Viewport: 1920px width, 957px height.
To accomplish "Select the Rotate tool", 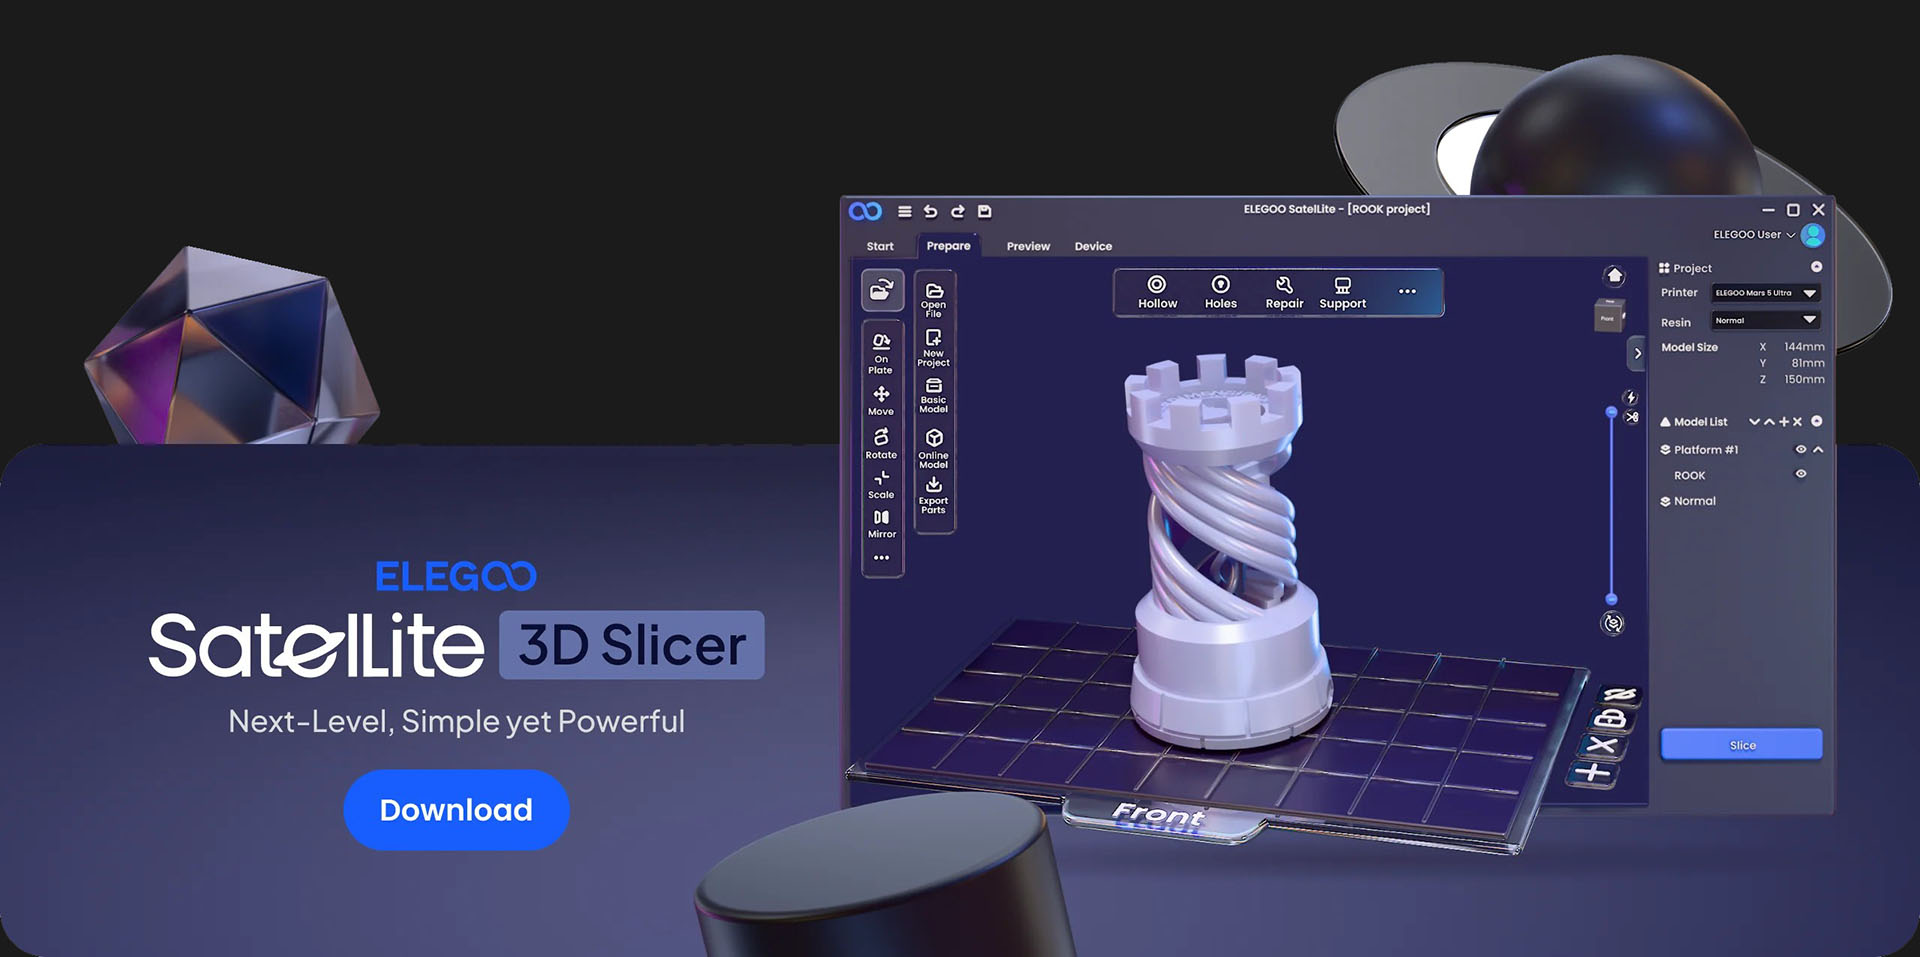I will [x=881, y=443].
